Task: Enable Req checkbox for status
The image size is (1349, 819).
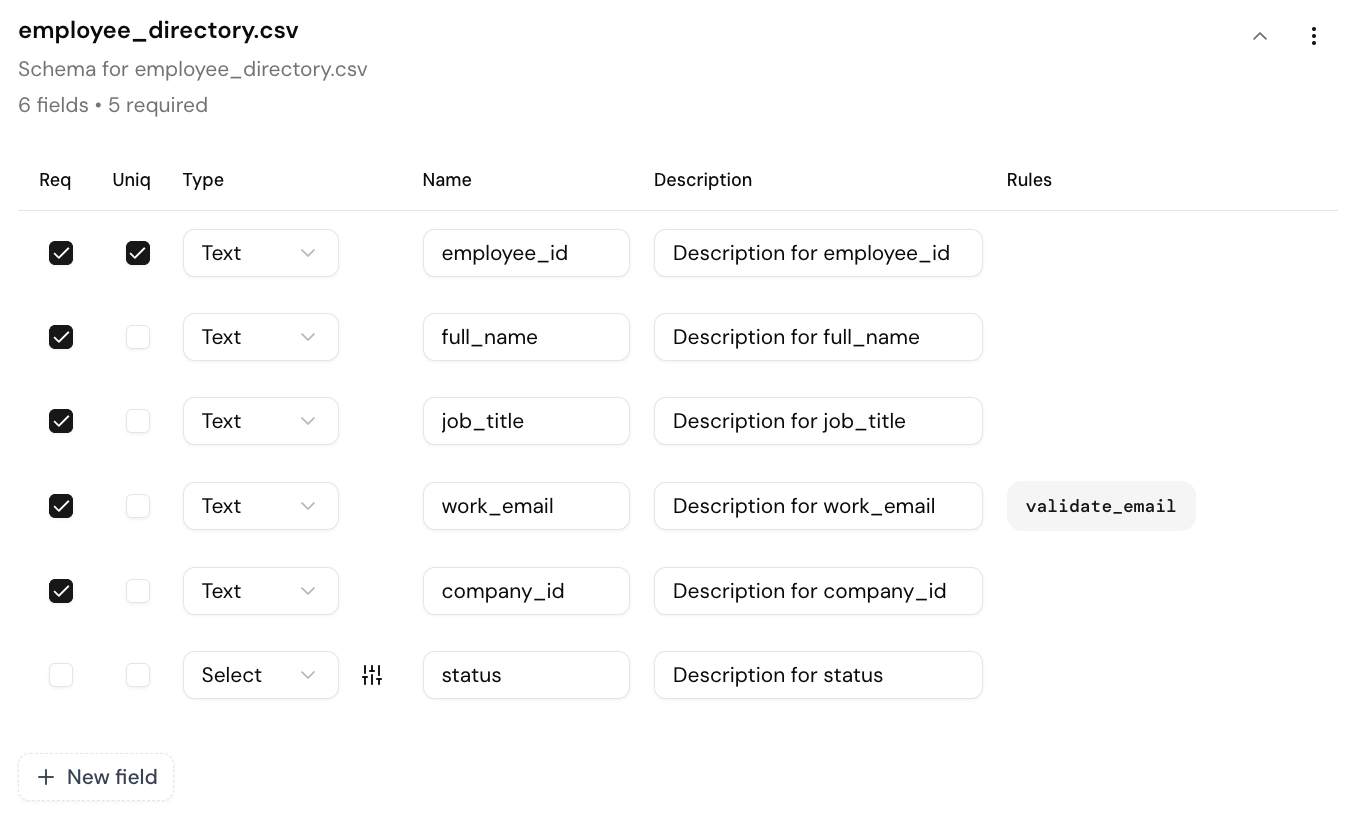Action: point(61,675)
